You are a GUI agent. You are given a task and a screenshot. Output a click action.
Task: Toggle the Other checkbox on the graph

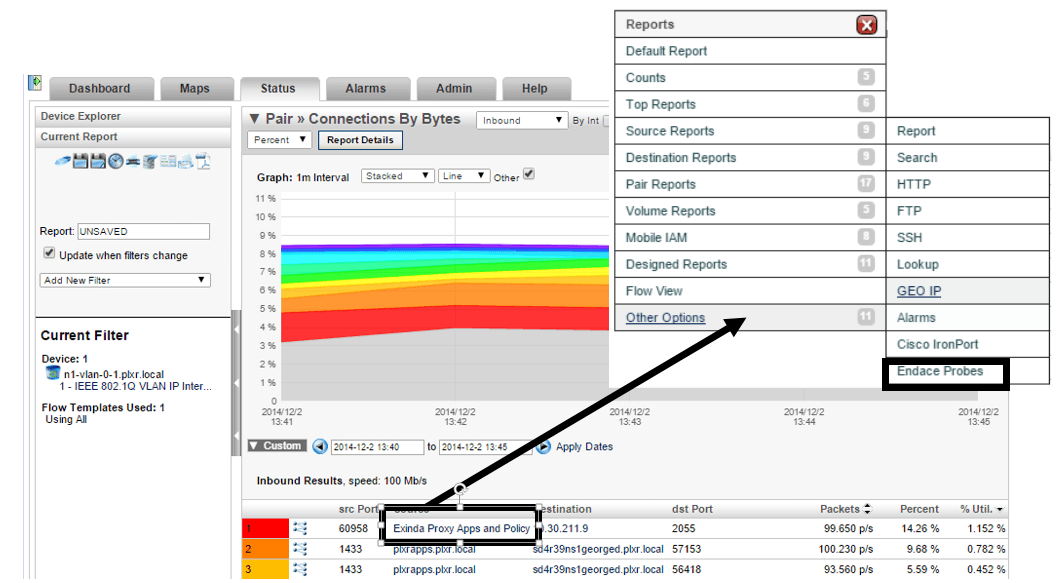pyautogui.click(x=529, y=174)
